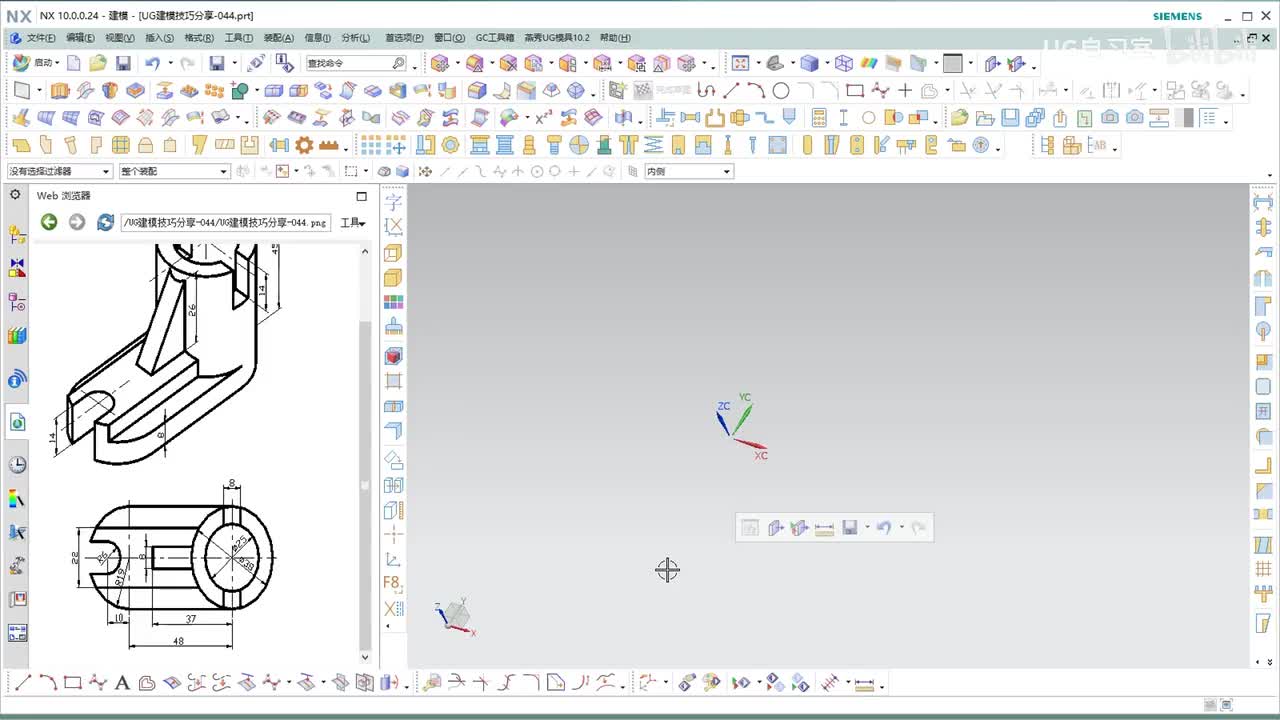Image resolution: width=1280 pixels, height=720 pixels.
Task: Go forward in Web browser panel
Action: (76, 222)
